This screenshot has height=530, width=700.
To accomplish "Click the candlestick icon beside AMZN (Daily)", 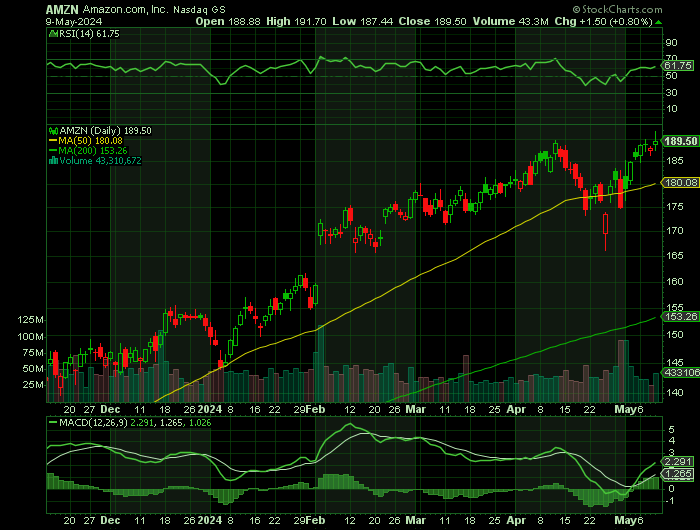I will [53, 131].
